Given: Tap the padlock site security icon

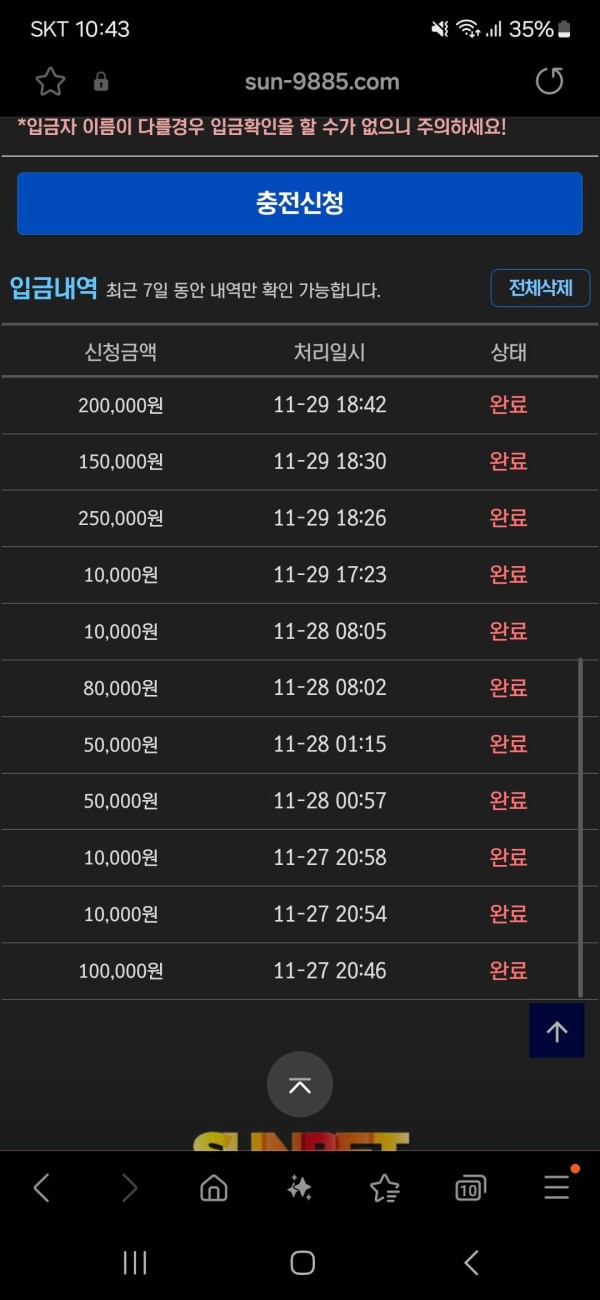Looking at the screenshot, I should point(101,82).
